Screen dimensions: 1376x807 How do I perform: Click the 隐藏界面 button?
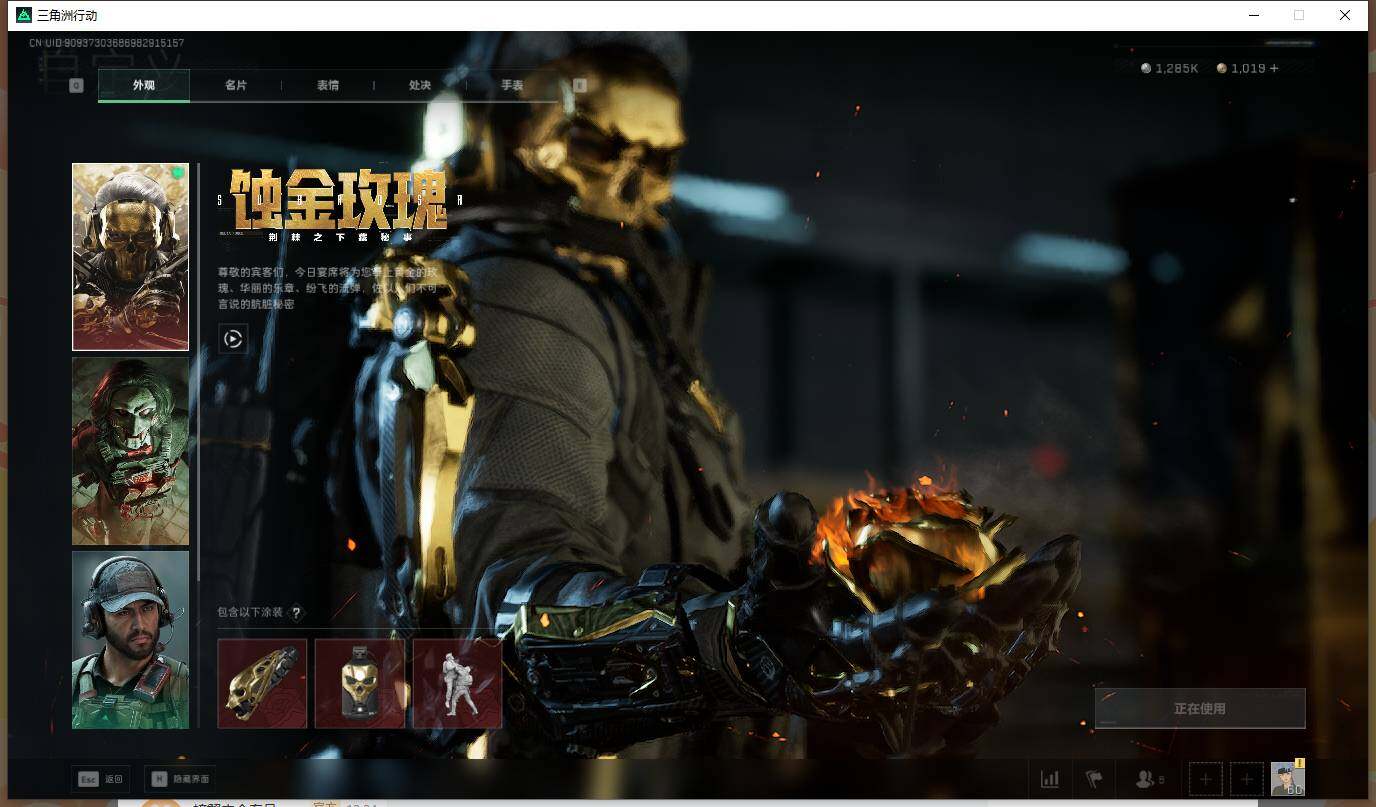tap(180, 779)
